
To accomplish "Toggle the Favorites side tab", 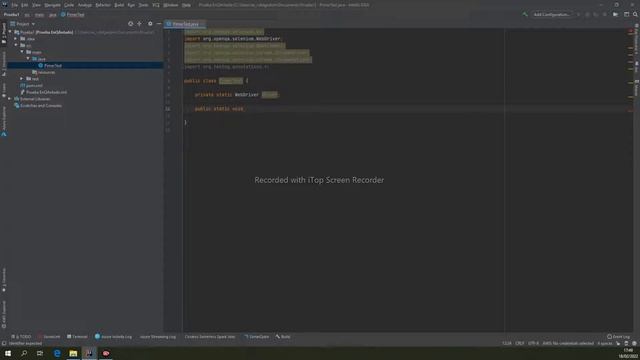I will coord(4,280).
